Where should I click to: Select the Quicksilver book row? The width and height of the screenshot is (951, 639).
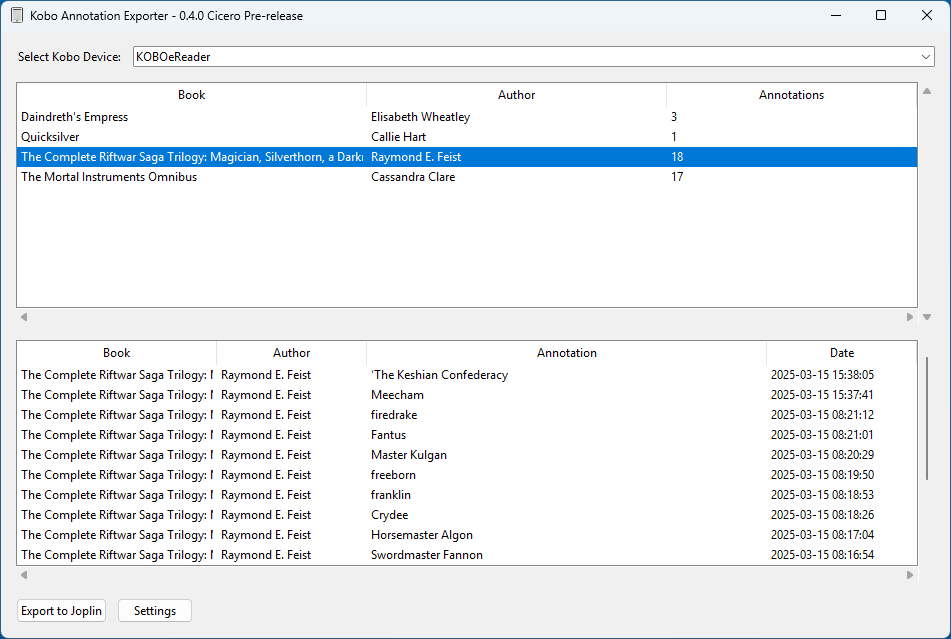tap(50, 137)
